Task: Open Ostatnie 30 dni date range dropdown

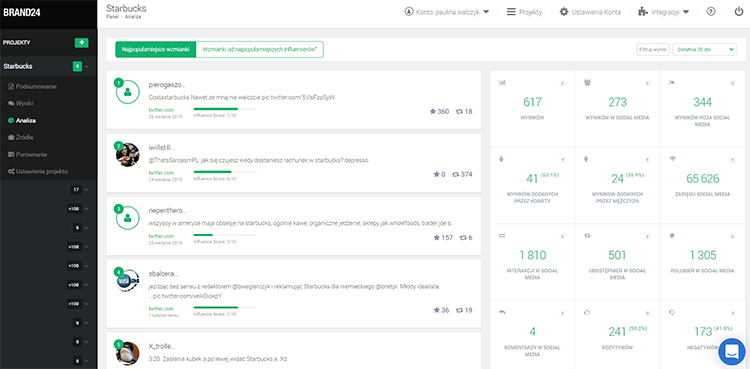Action: [705, 49]
